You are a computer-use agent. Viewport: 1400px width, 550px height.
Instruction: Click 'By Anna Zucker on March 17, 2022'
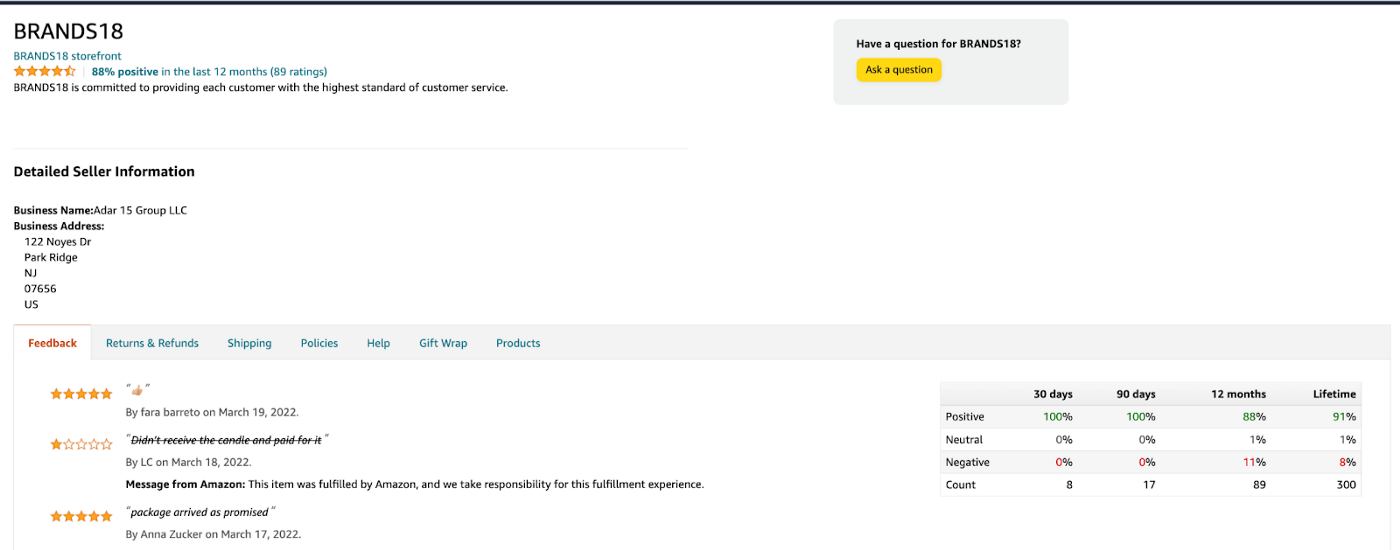coord(213,534)
